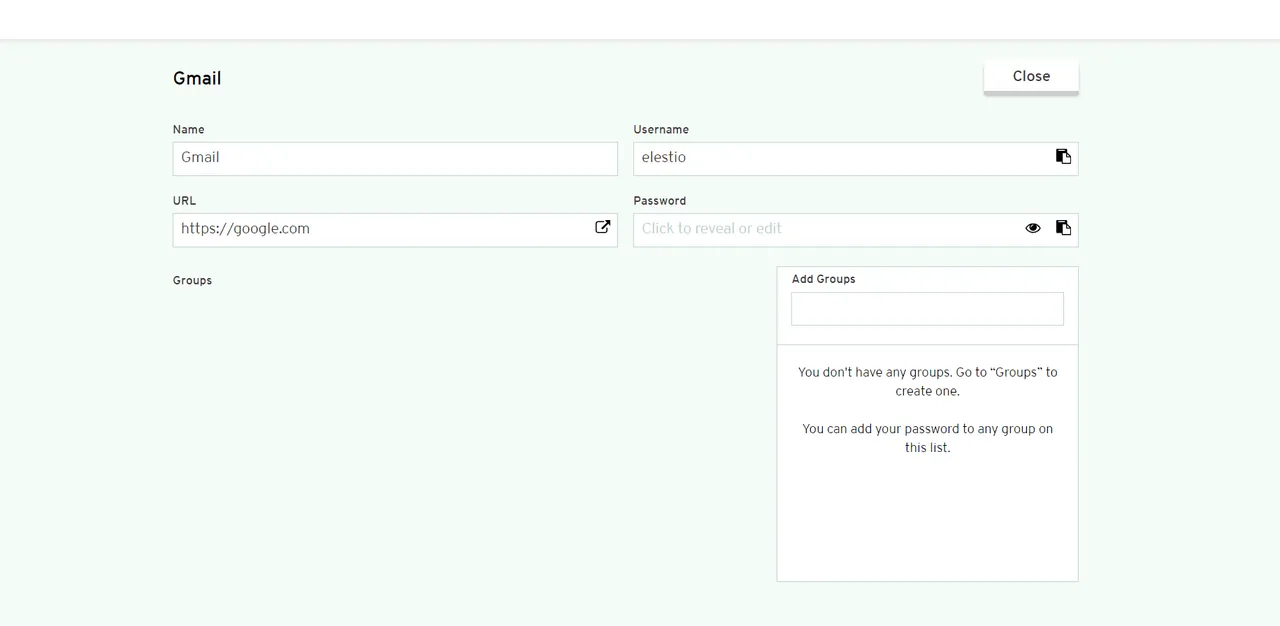Click the Name field label
This screenshot has height=626, width=1280.
188,130
